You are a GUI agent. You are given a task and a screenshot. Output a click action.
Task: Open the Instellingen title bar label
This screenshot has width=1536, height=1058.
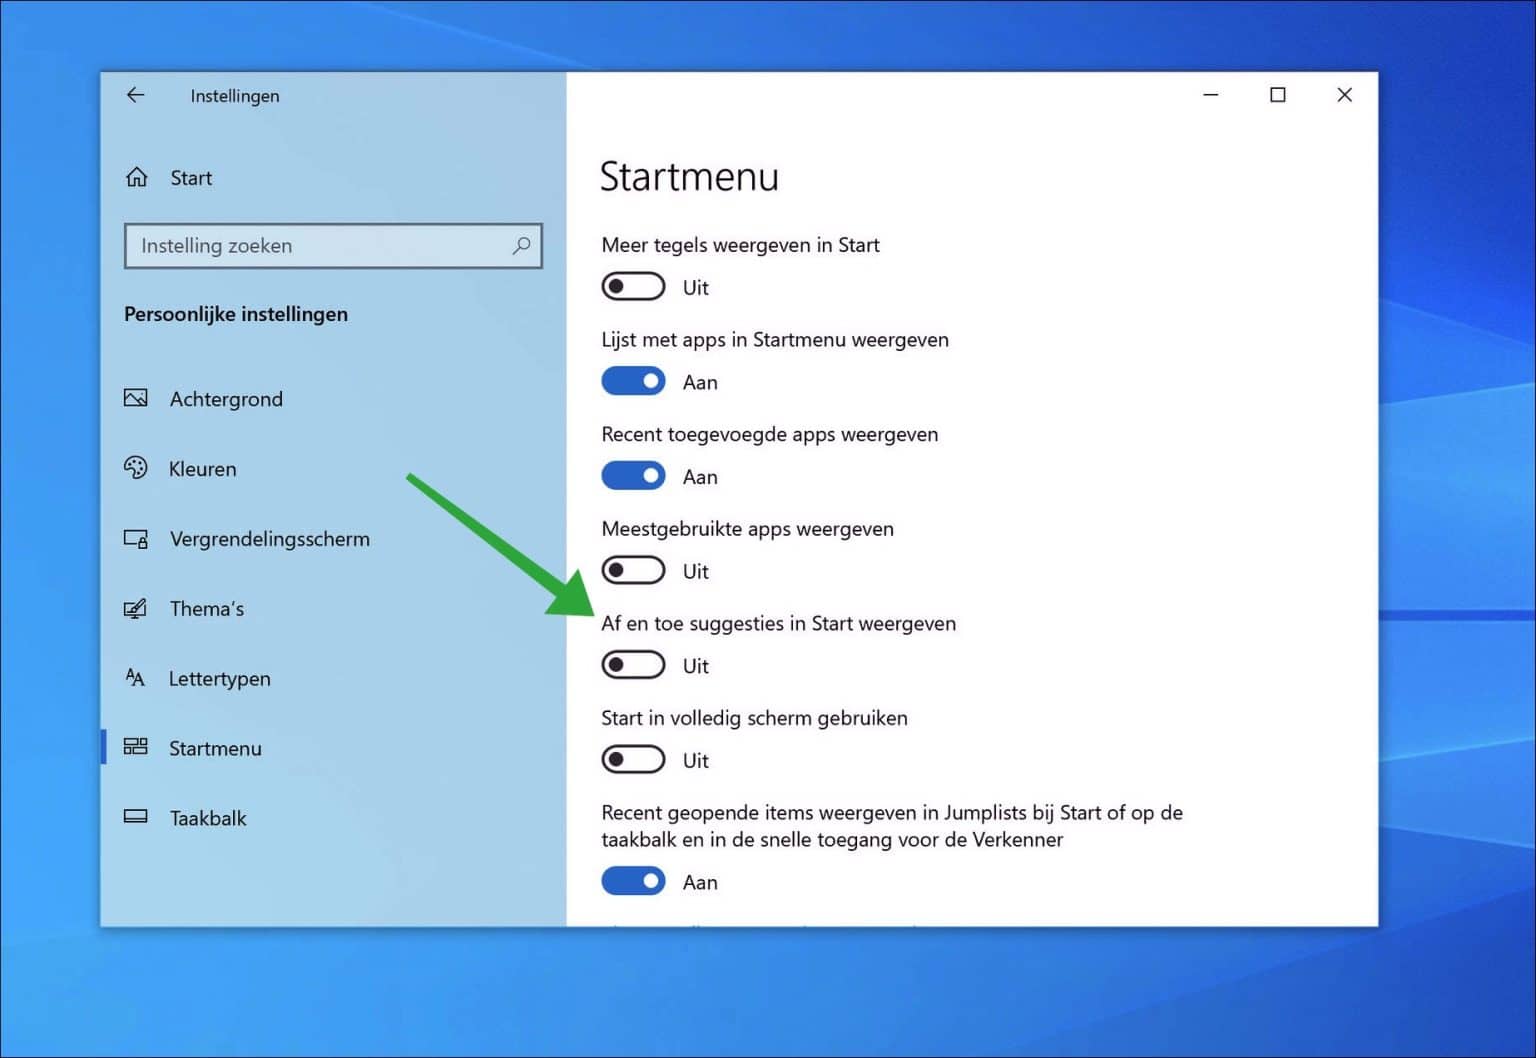[234, 96]
